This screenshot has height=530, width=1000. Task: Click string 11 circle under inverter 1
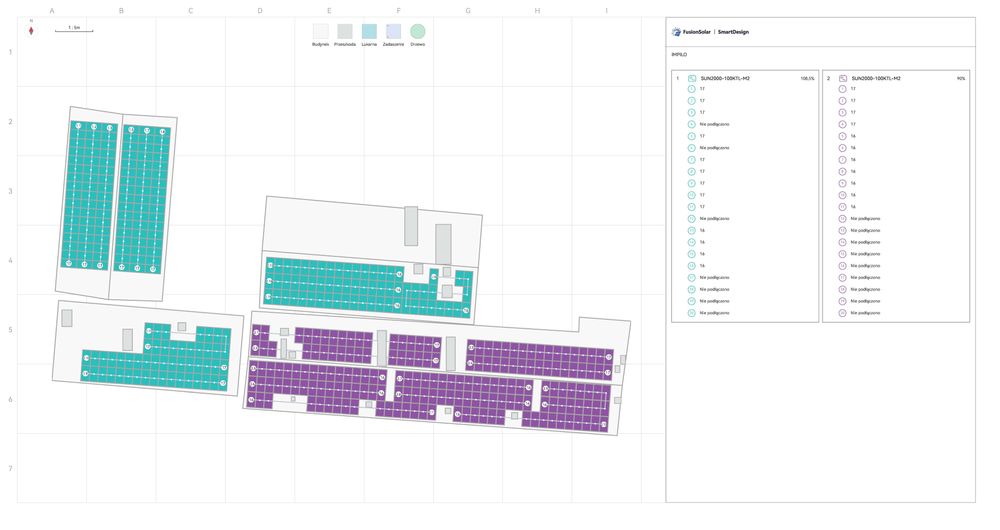click(691, 207)
